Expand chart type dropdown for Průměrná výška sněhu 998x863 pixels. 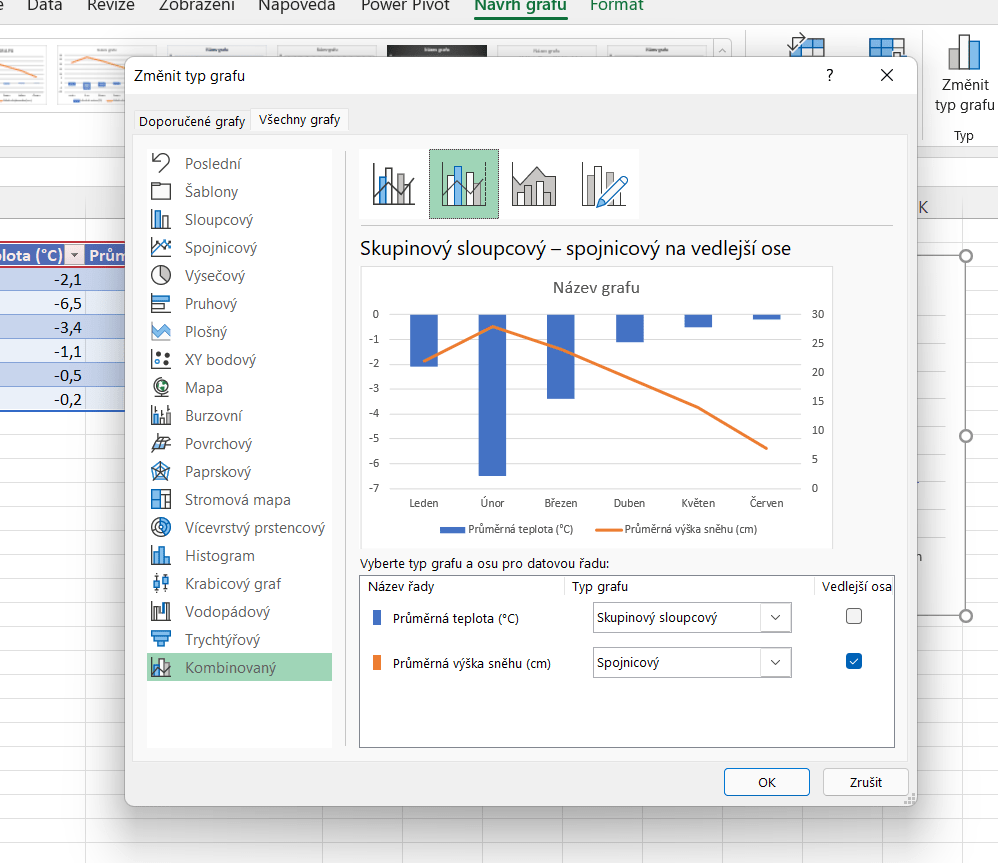[775, 662]
